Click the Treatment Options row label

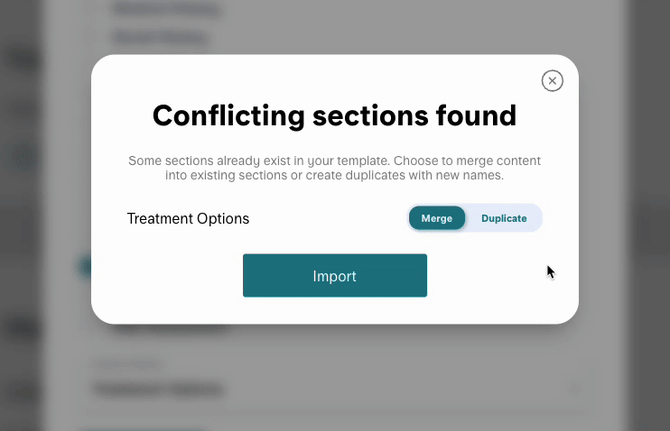click(x=188, y=218)
